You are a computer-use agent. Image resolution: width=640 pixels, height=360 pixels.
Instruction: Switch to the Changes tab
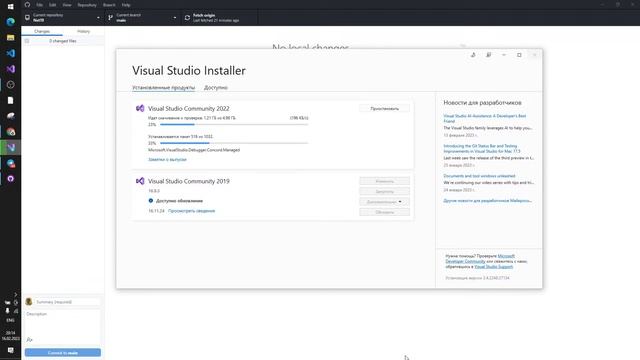coord(42,31)
